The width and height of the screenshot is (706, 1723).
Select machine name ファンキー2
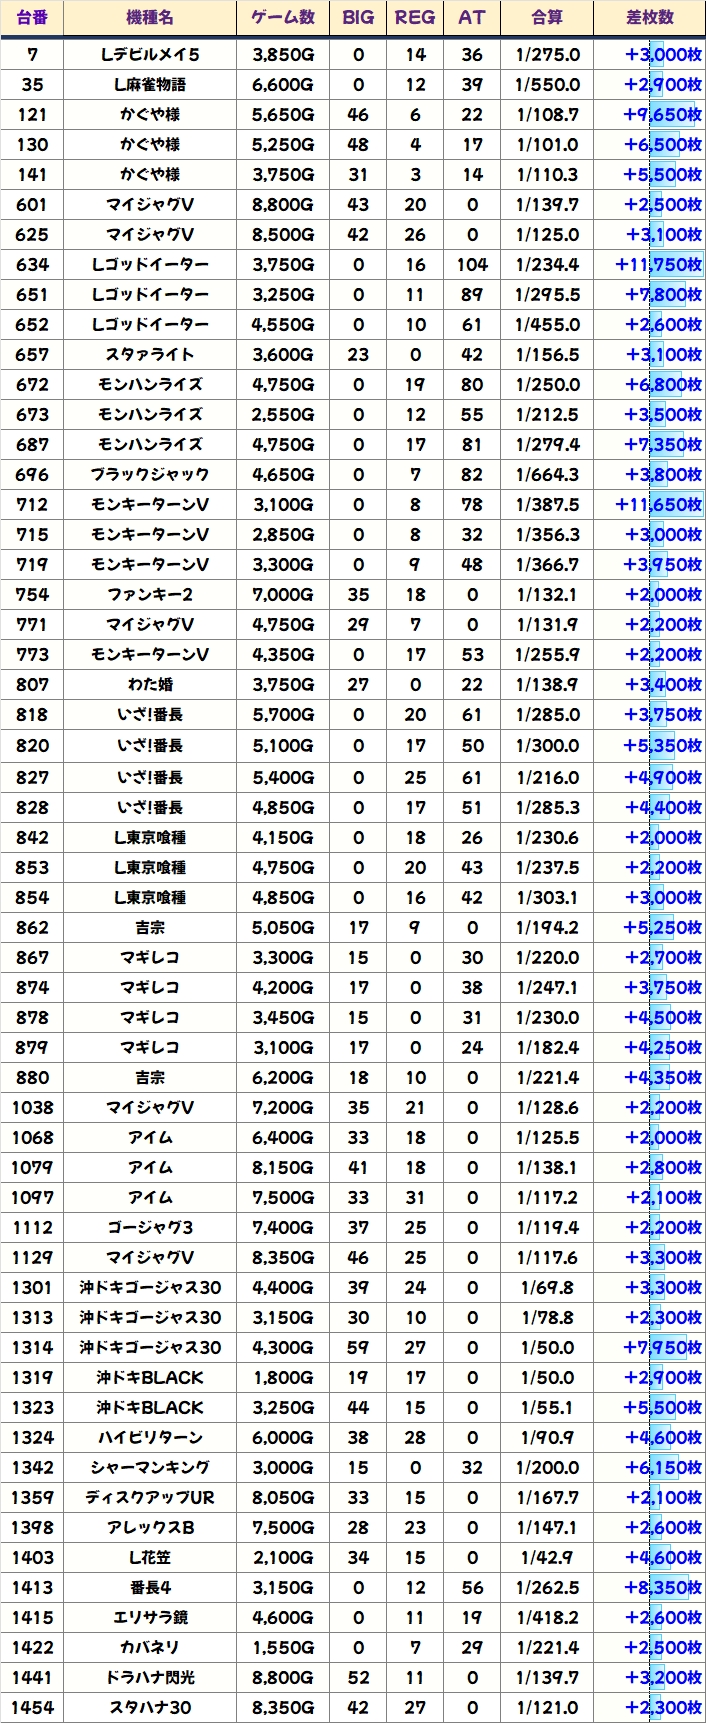tap(150, 595)
